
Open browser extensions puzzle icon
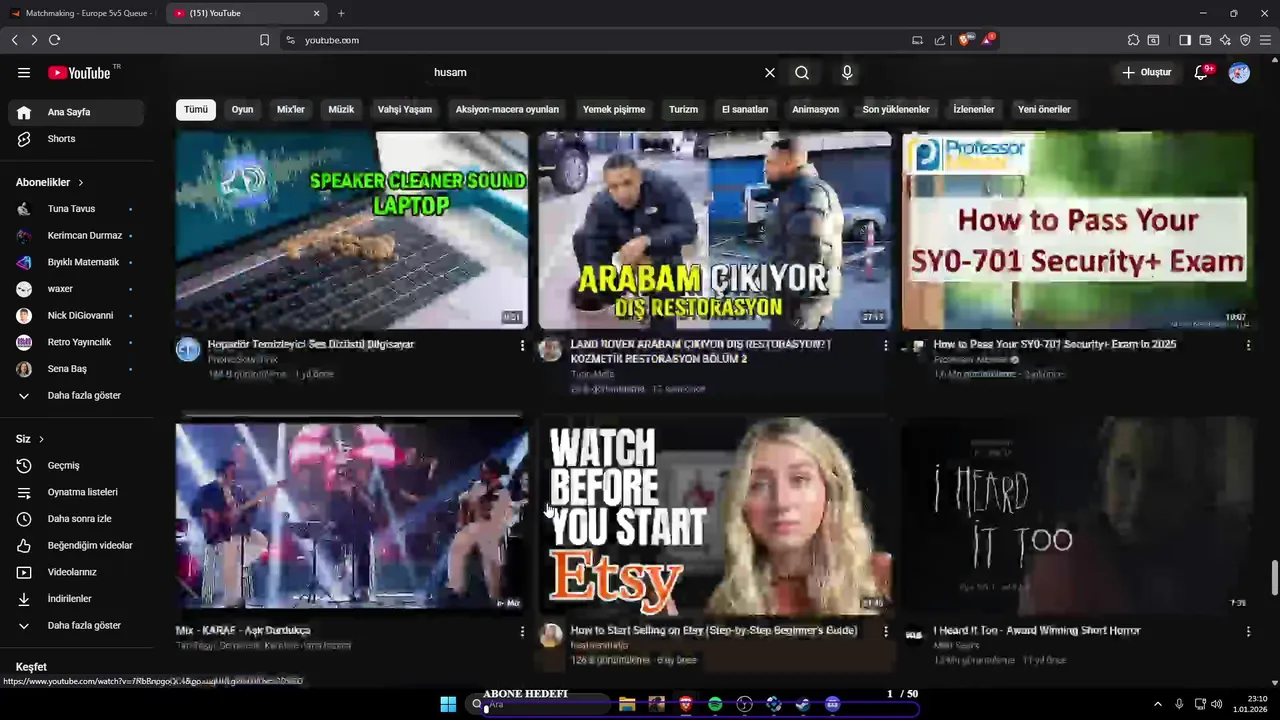tap(1133, 40)
